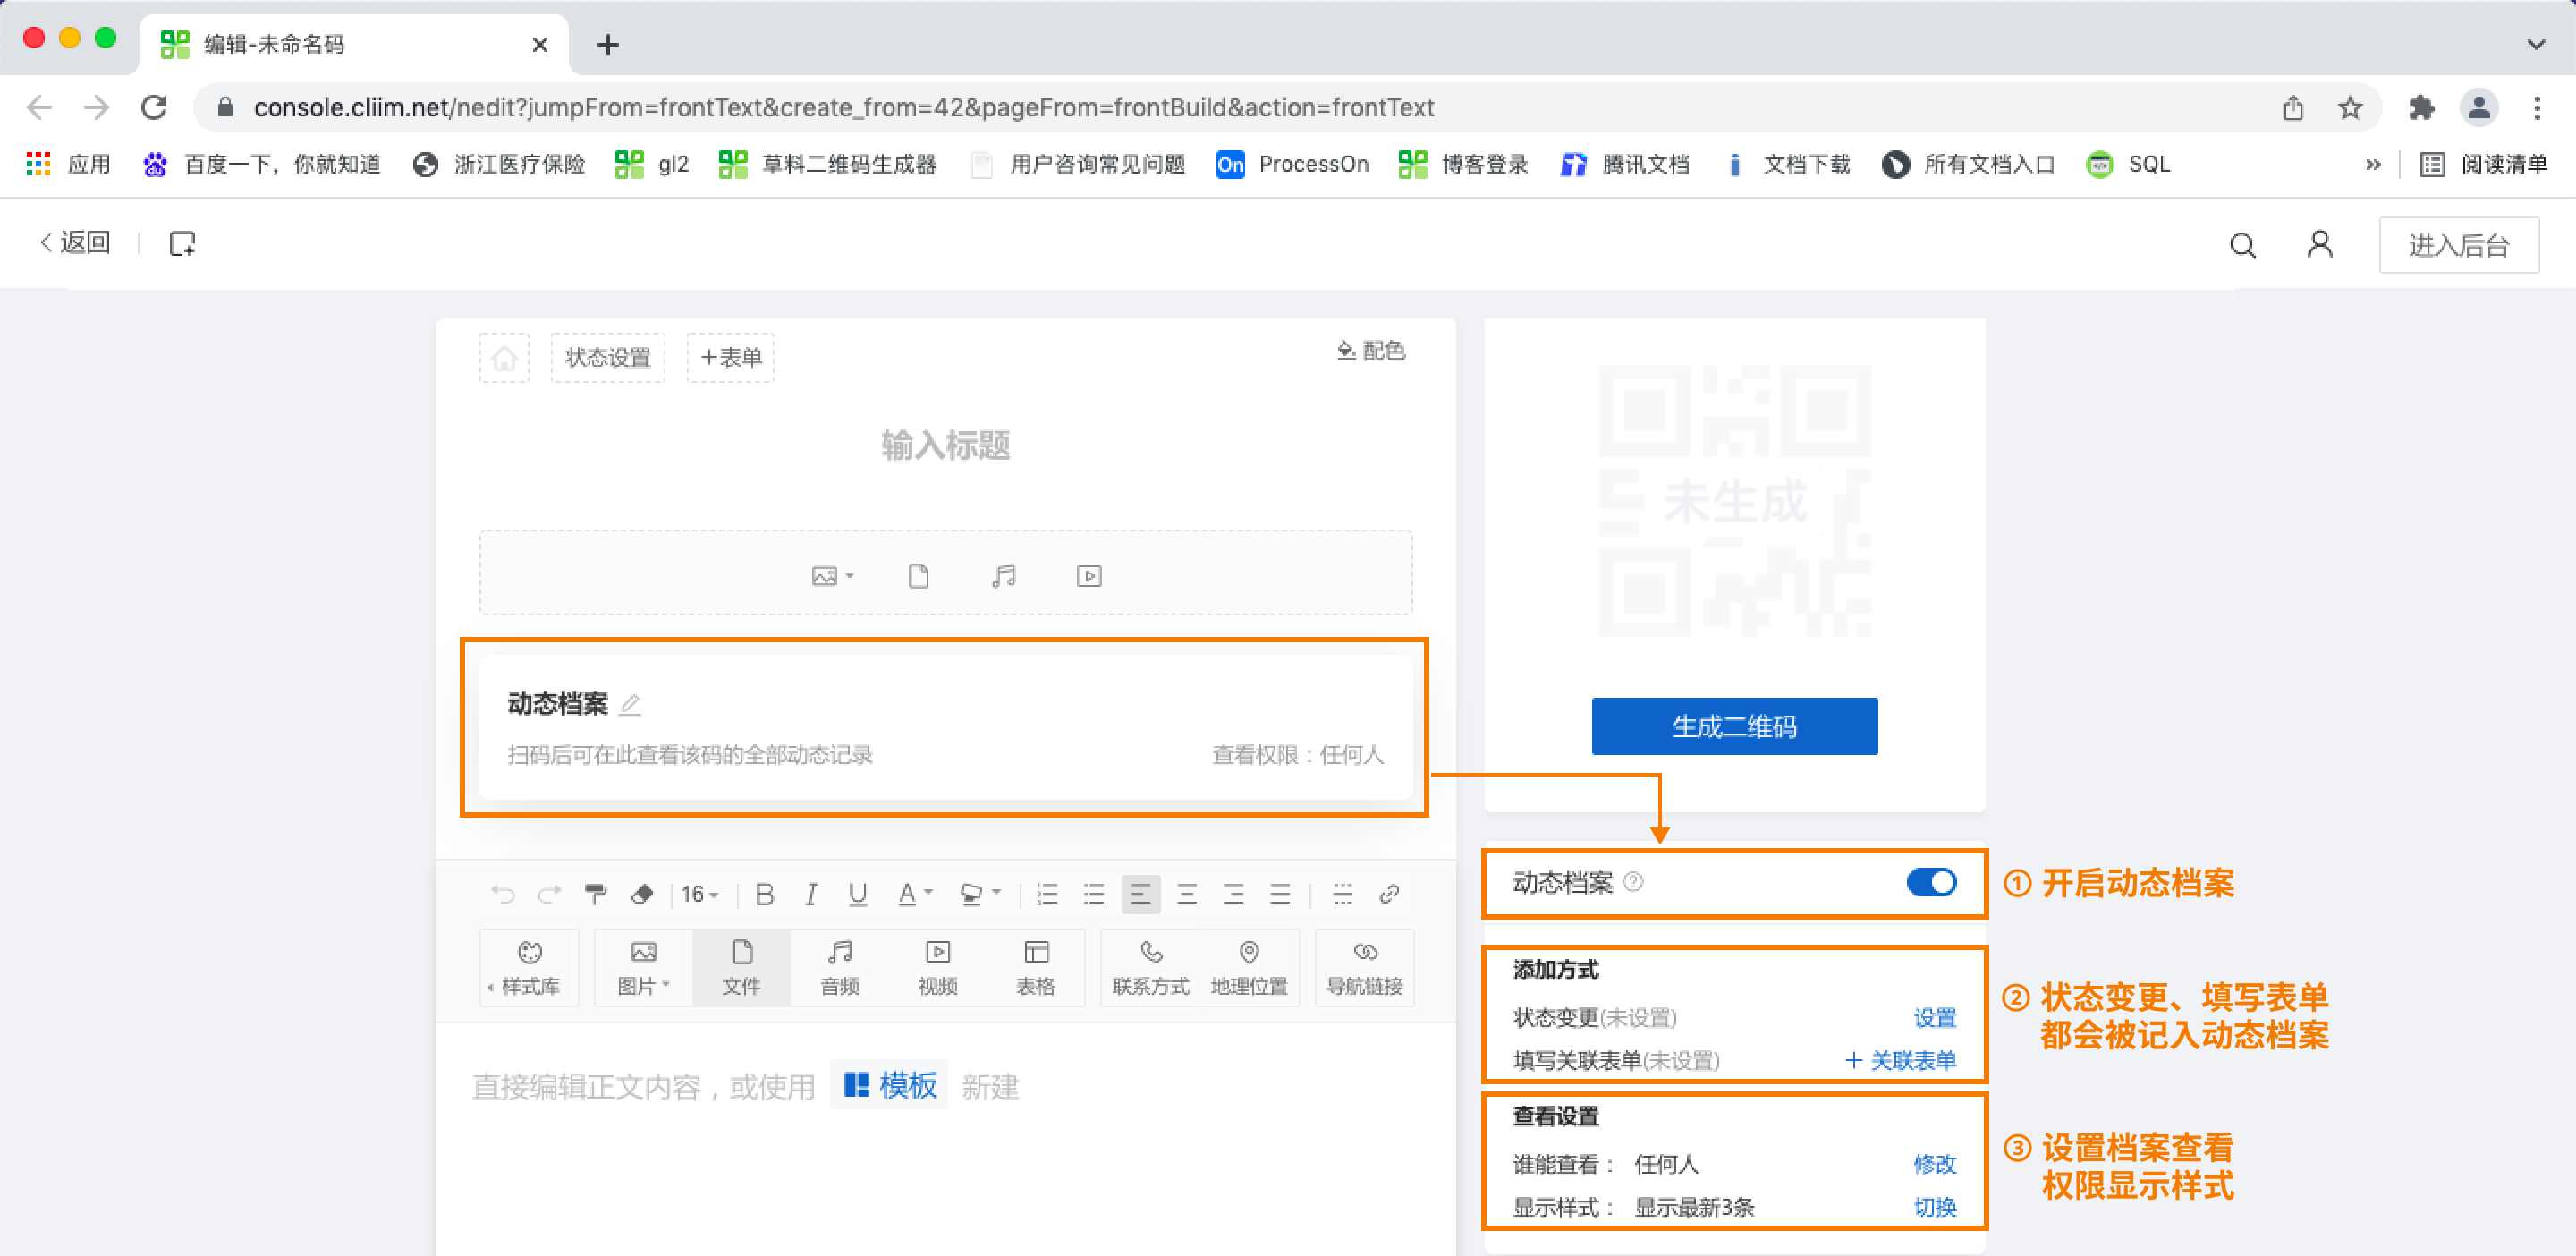2576x1256 pixels.
Task: Open image dropdown in cover media box
Action: [832, 576]
